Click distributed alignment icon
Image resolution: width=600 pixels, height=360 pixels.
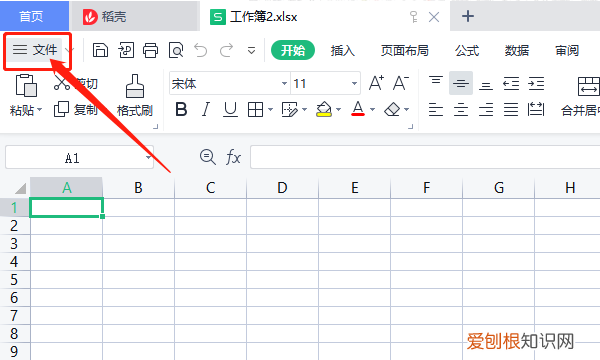(536, 110)
